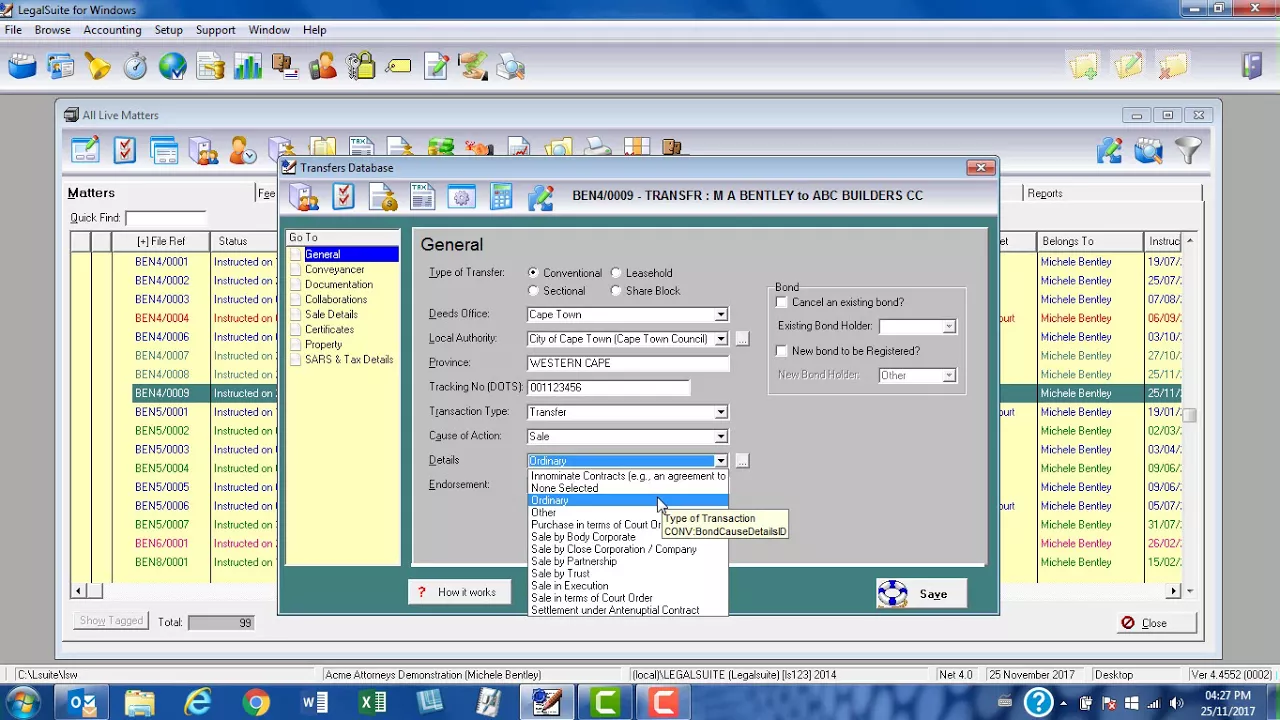This screenshot has width=1280, height=720.
Task: Click the edit folder pencil icon
Action: 1128,67
